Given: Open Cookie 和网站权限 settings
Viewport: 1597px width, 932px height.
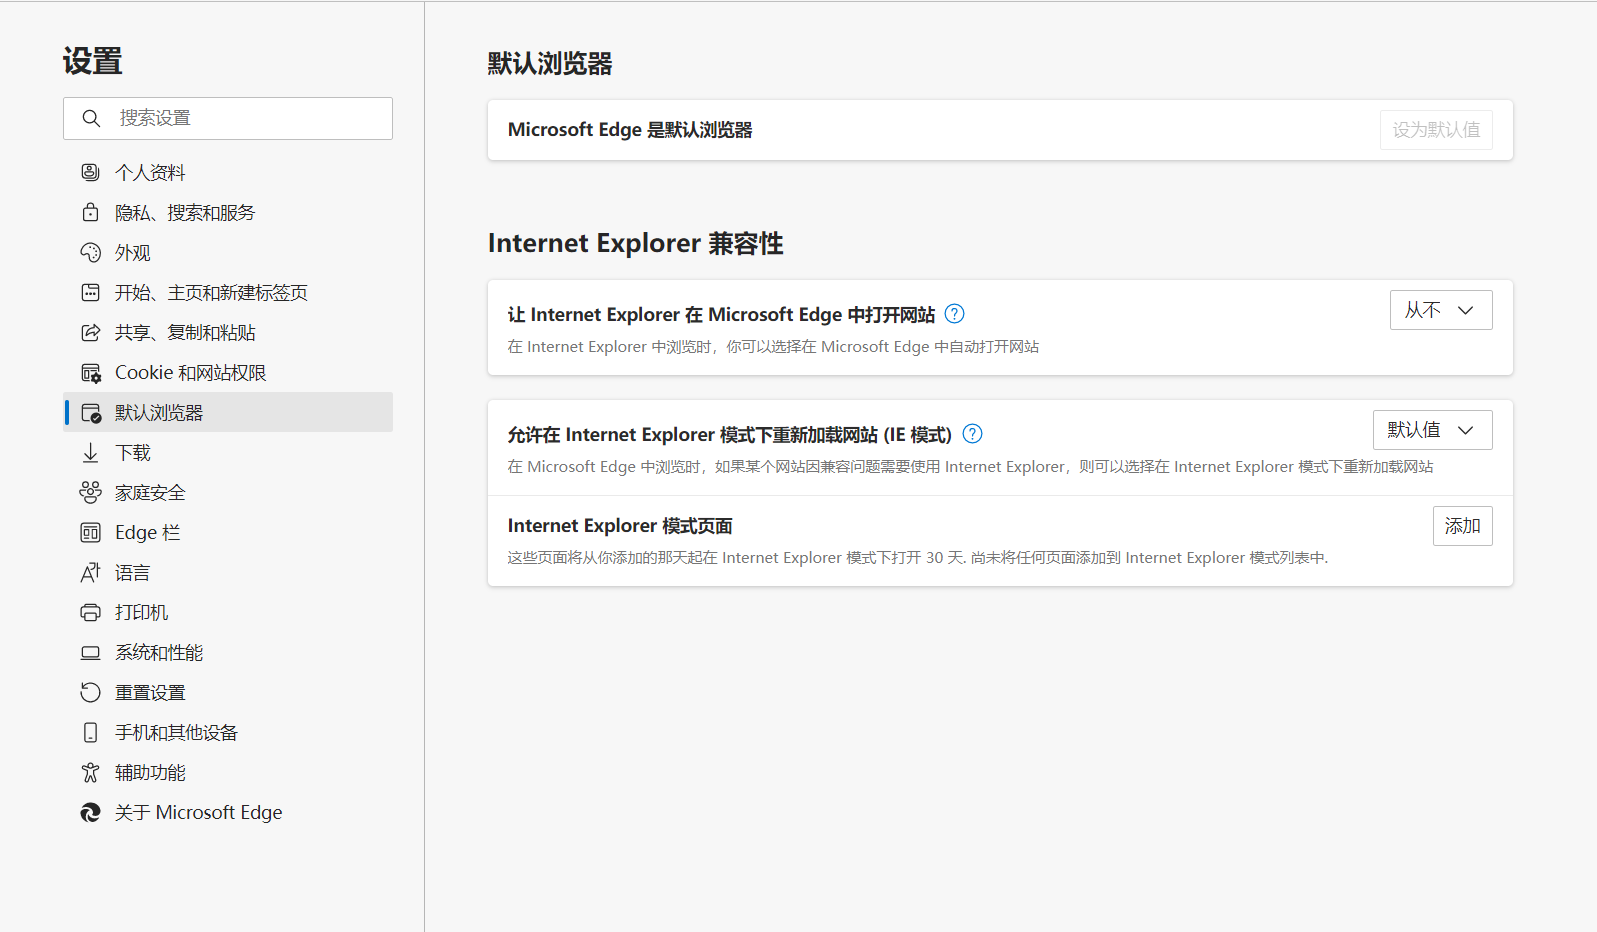Looking at the screenshot, I should pyautogui.click(x=228, y=372).
